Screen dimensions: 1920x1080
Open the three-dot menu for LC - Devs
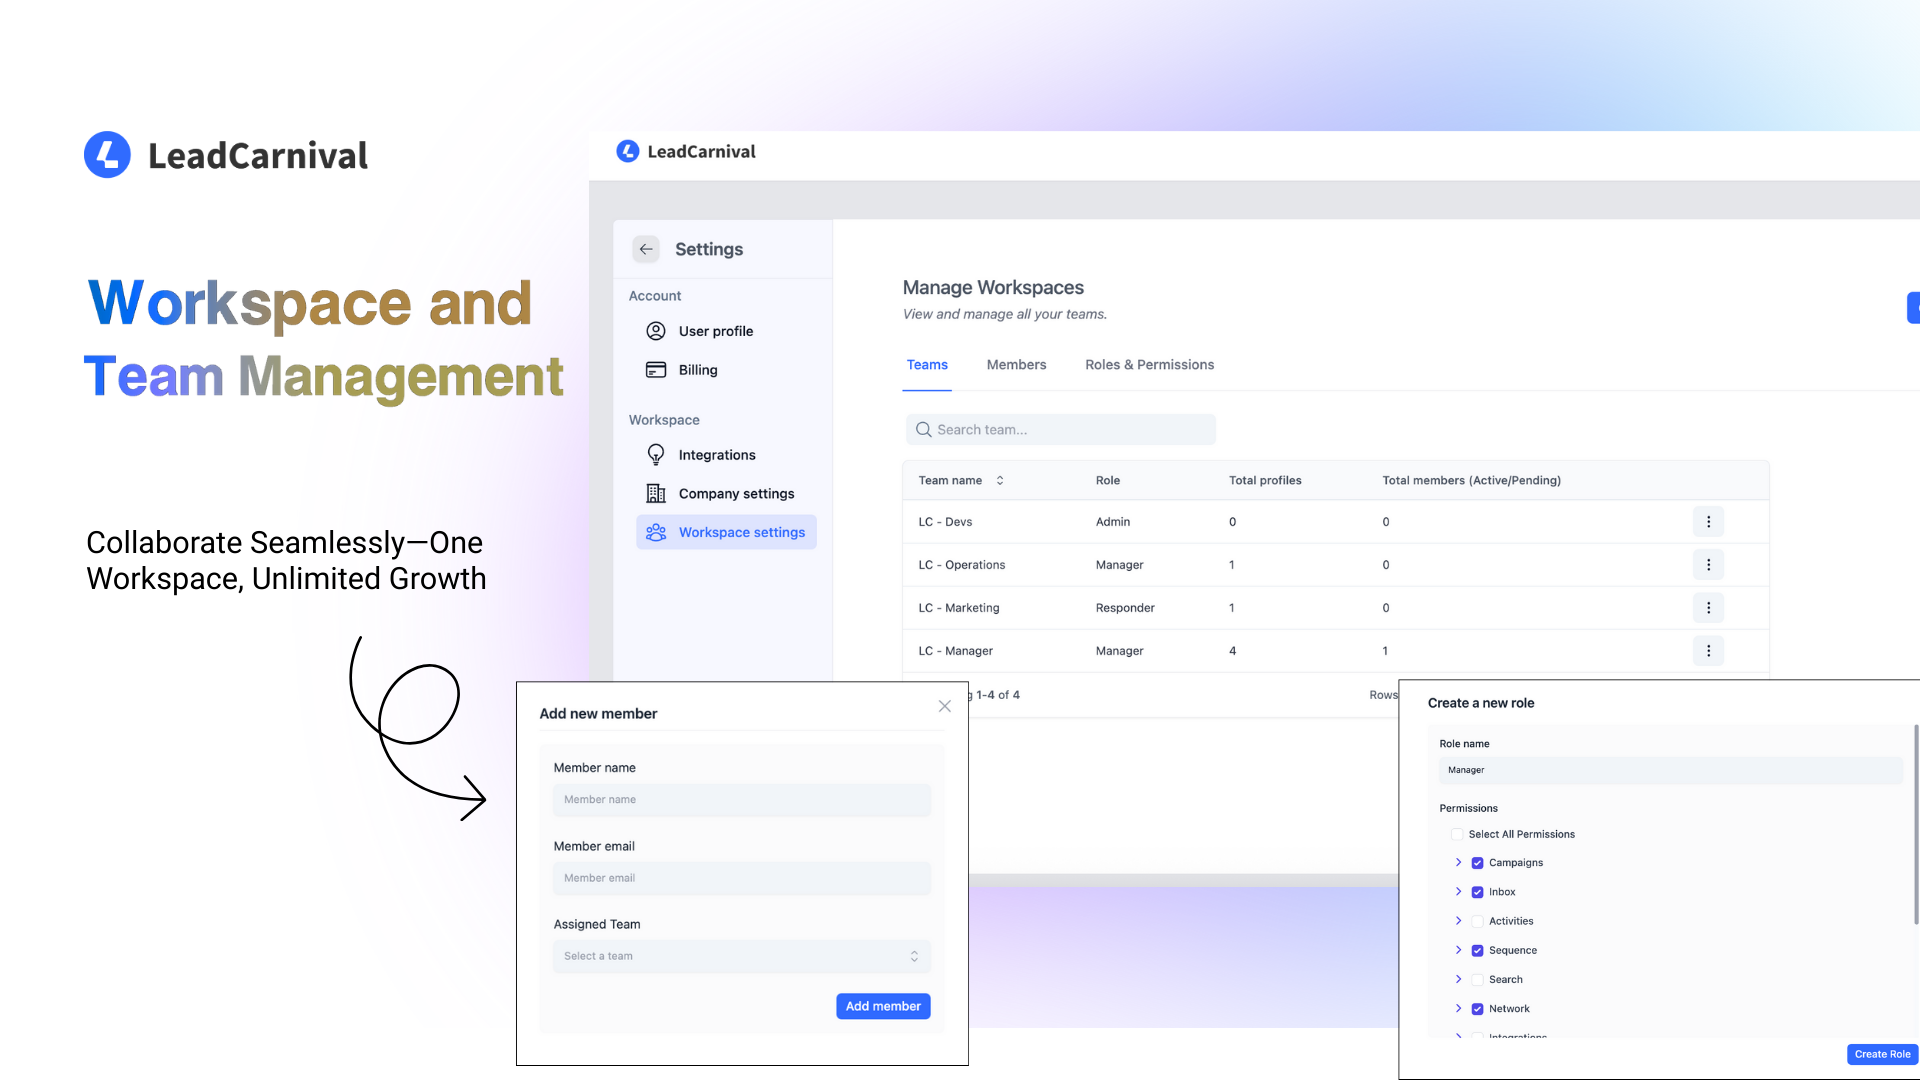click(1708, 522)
